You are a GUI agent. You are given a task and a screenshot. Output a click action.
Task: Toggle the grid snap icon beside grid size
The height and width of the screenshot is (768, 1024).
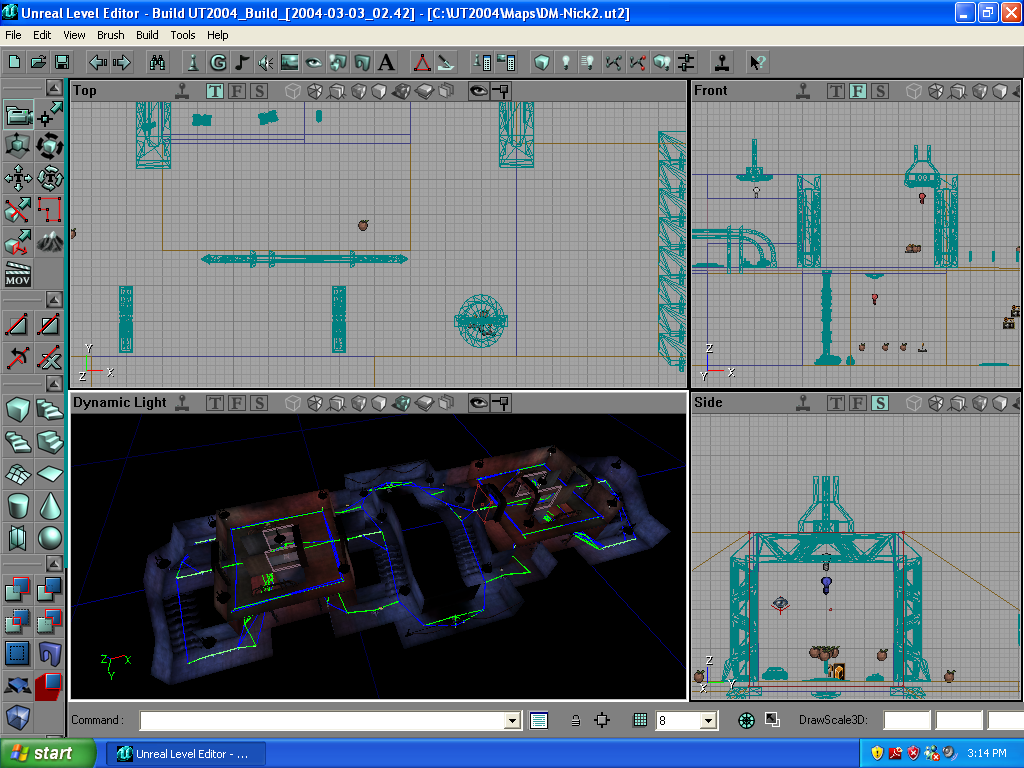pos(640,720)
